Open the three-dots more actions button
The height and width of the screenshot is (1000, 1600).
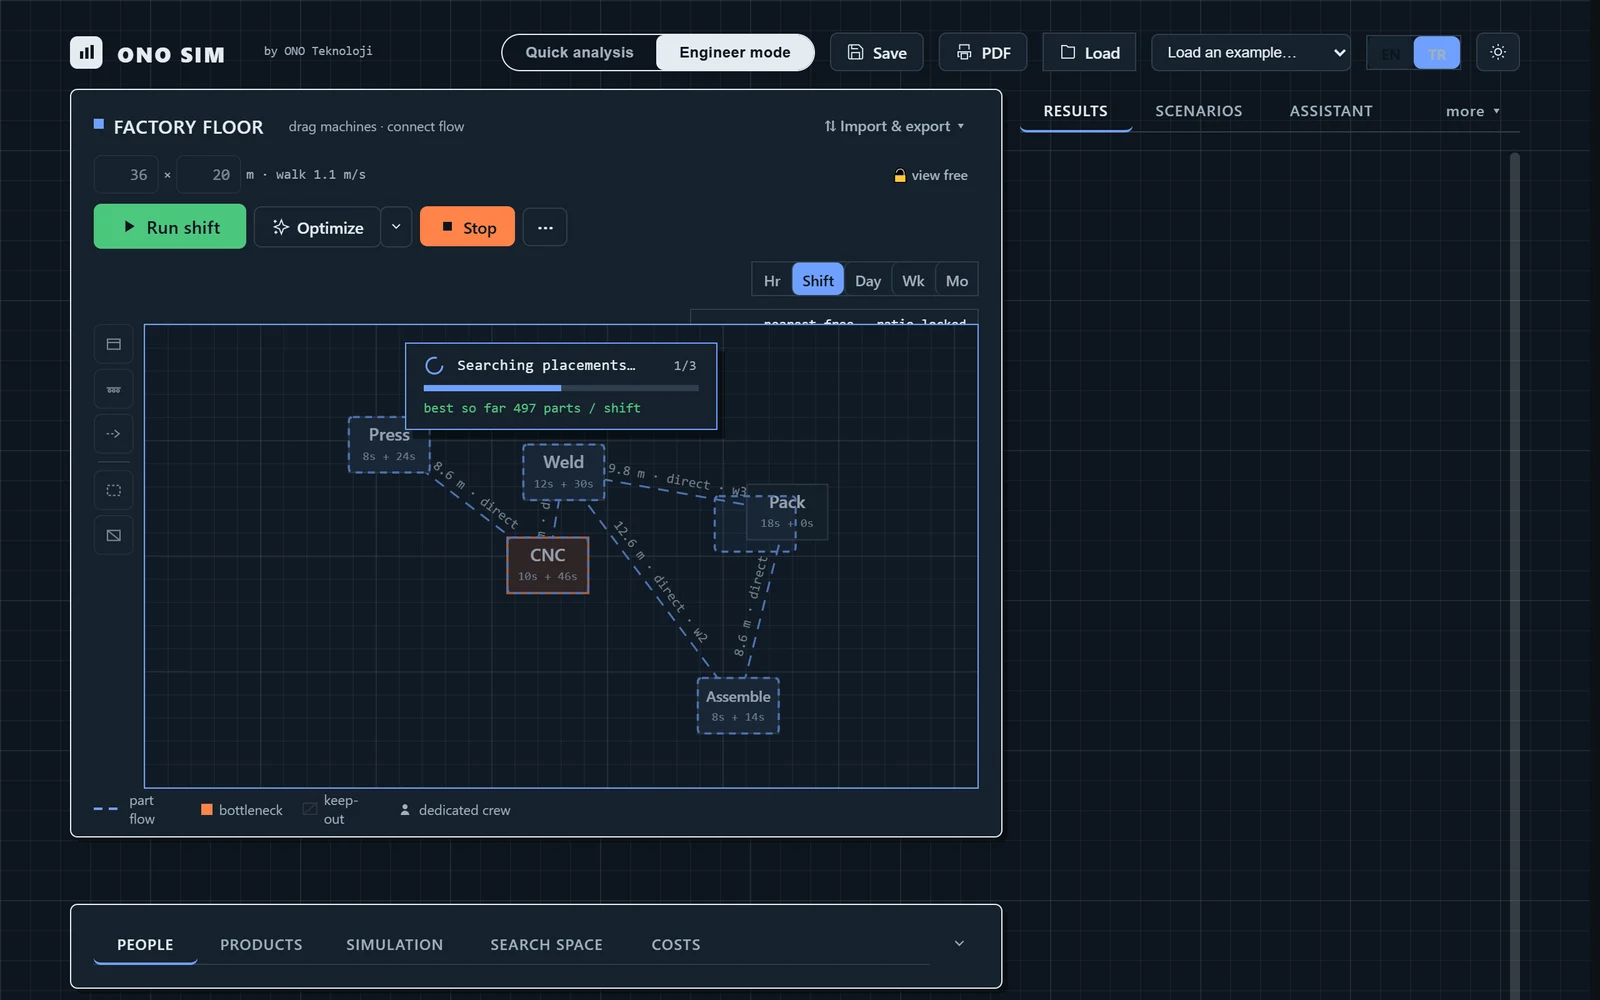click(x=545, y=227)
